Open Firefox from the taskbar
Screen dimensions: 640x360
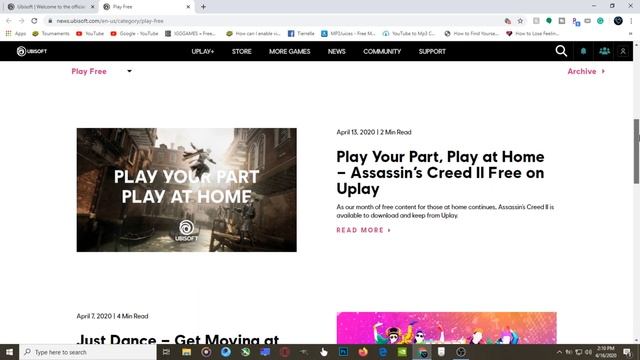tap(363, 352)
